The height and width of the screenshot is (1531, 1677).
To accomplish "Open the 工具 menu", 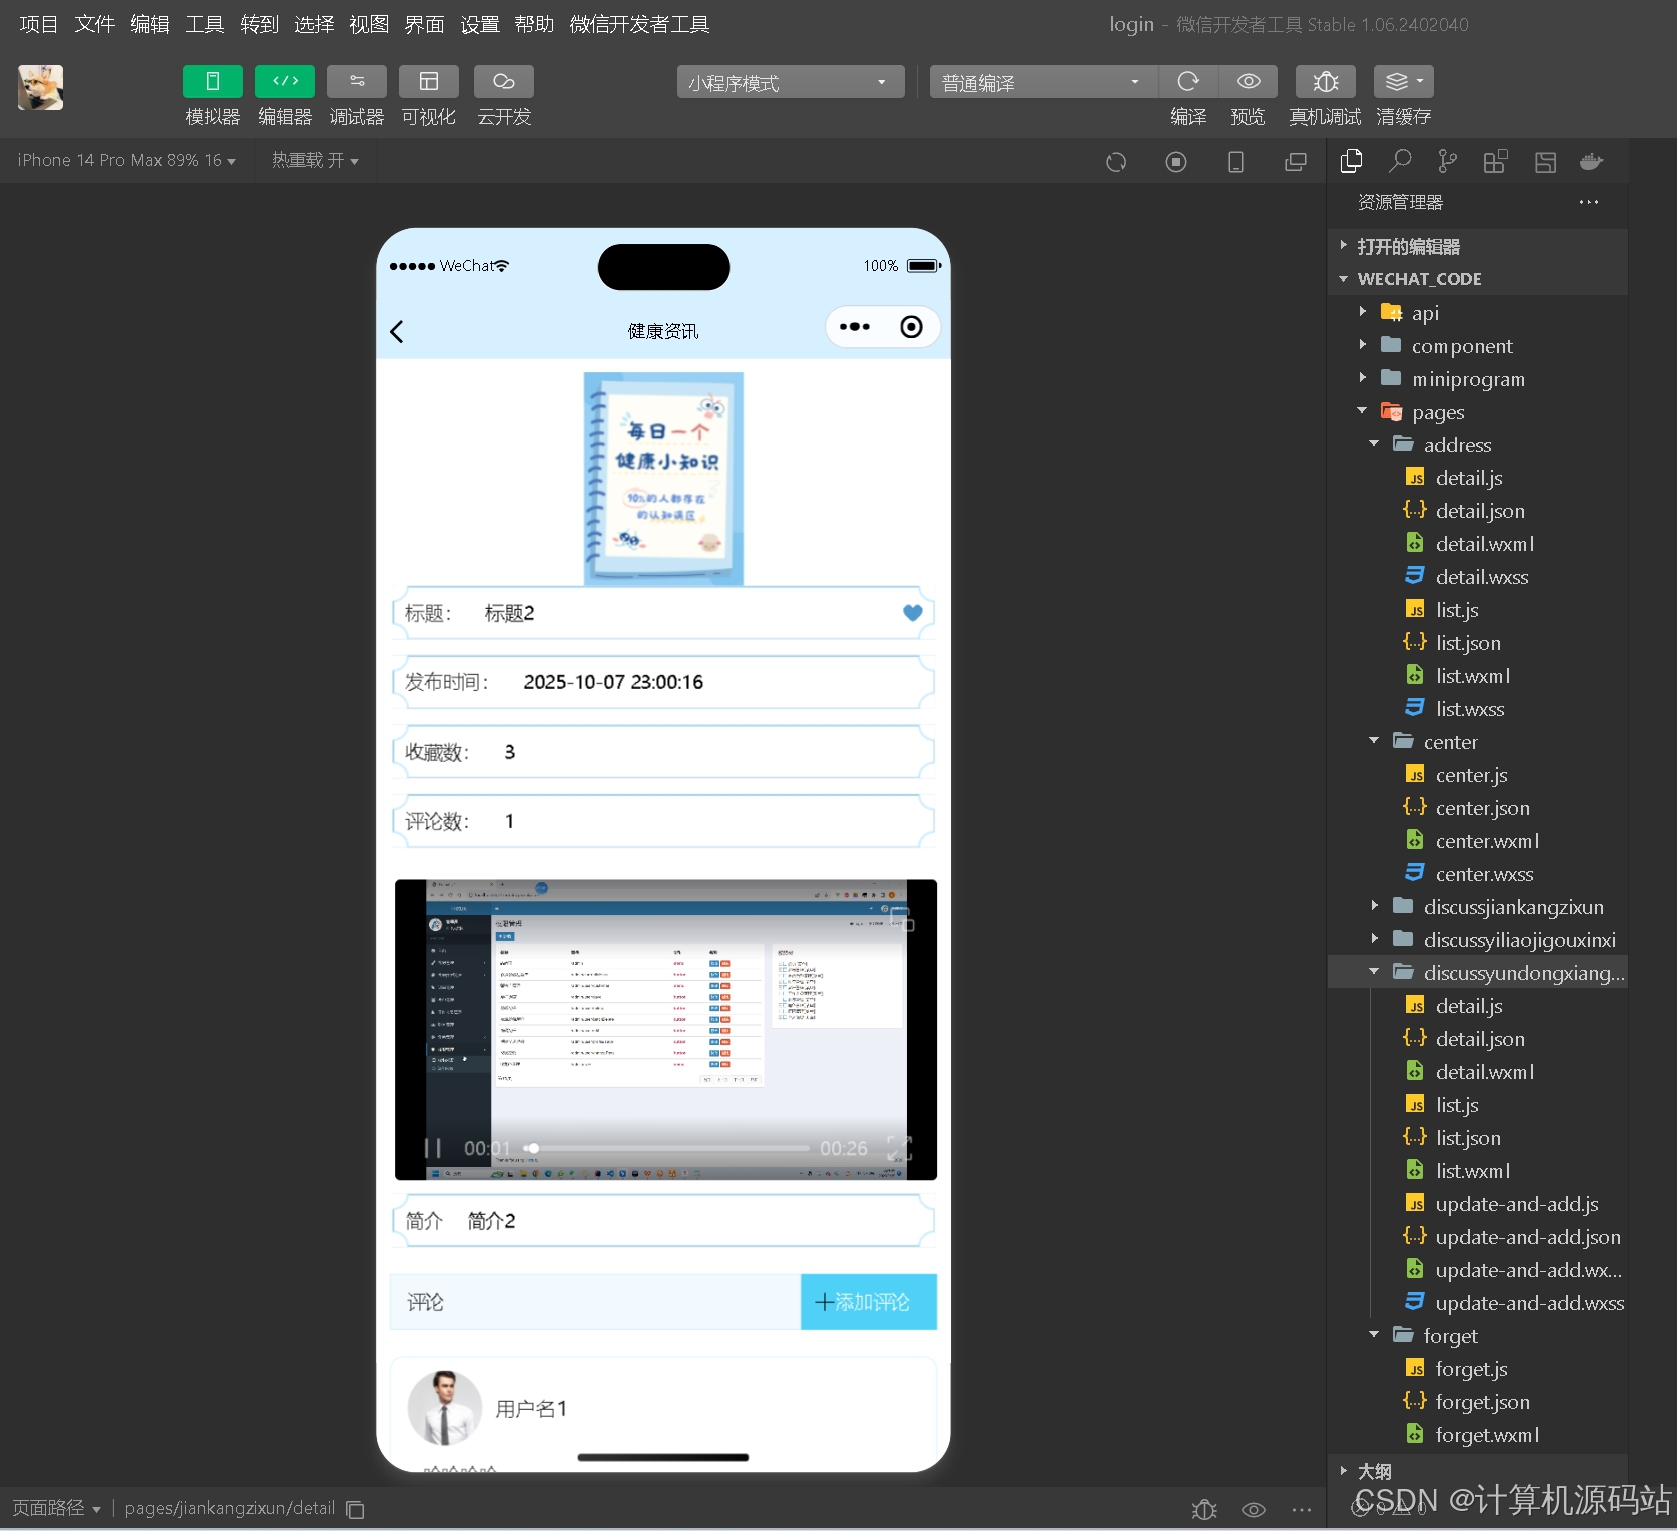I will tap(204, 24).
